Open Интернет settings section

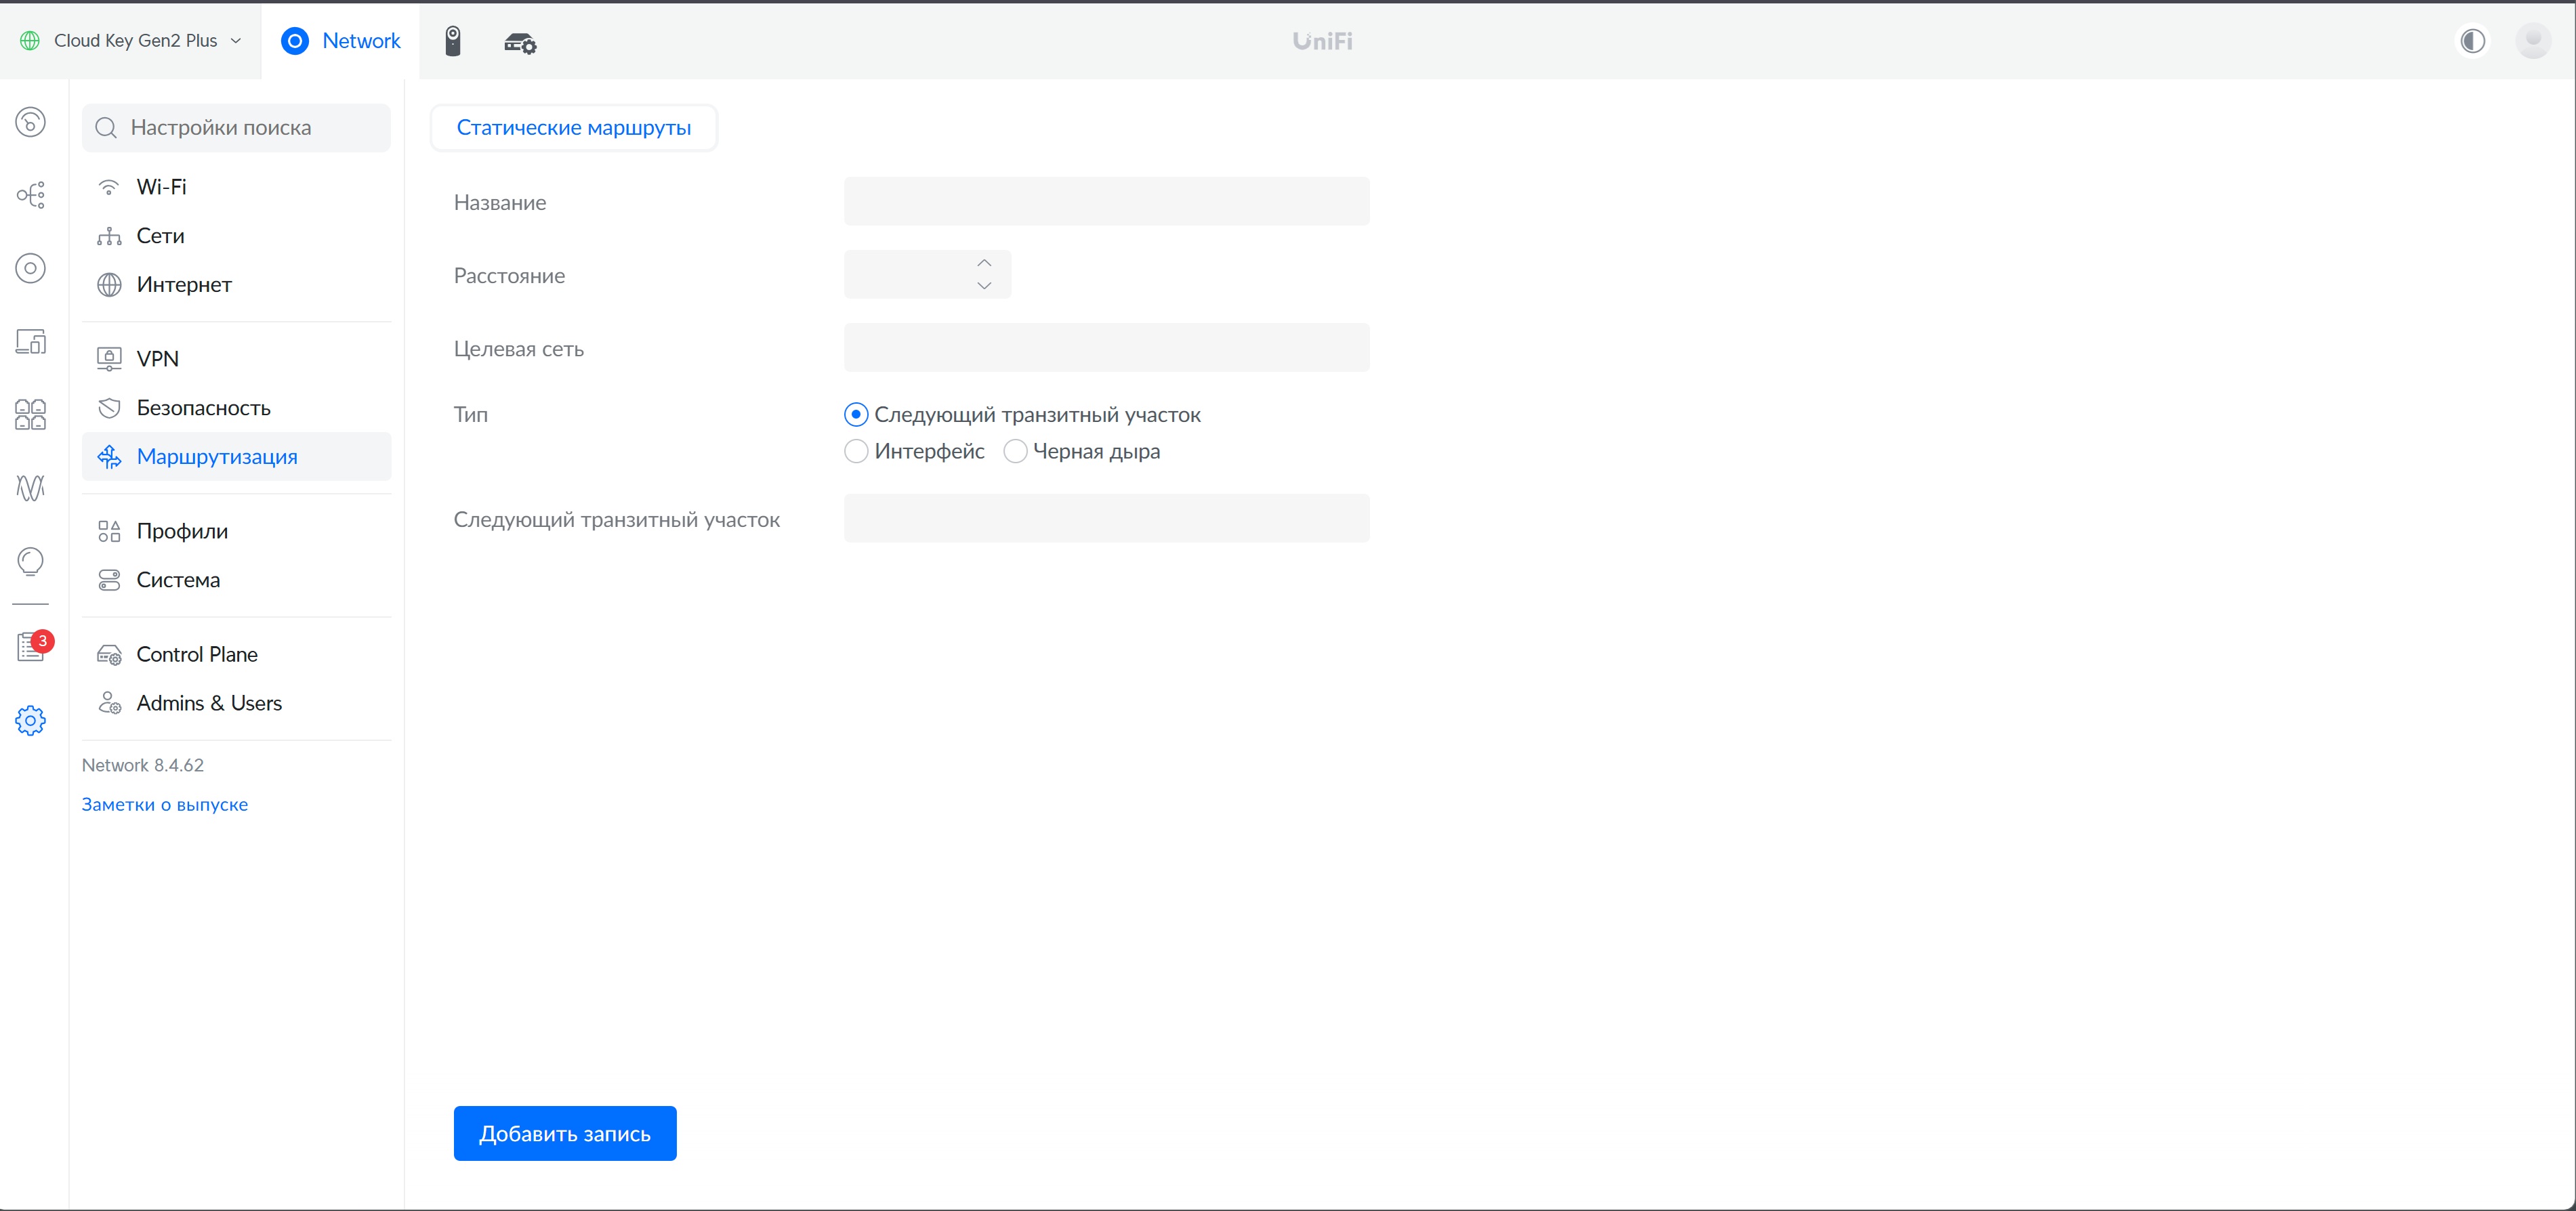coord(236,285)
